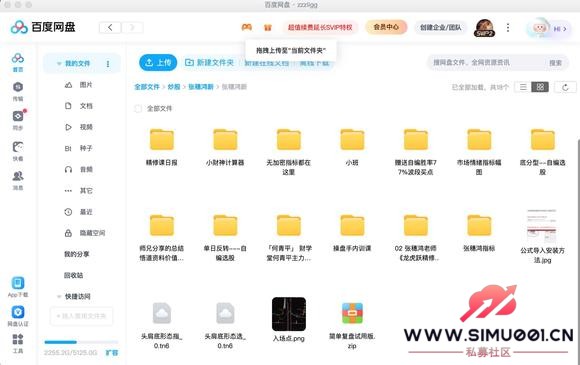
Task: Switch to list view layout
Action: pos(523,87)
